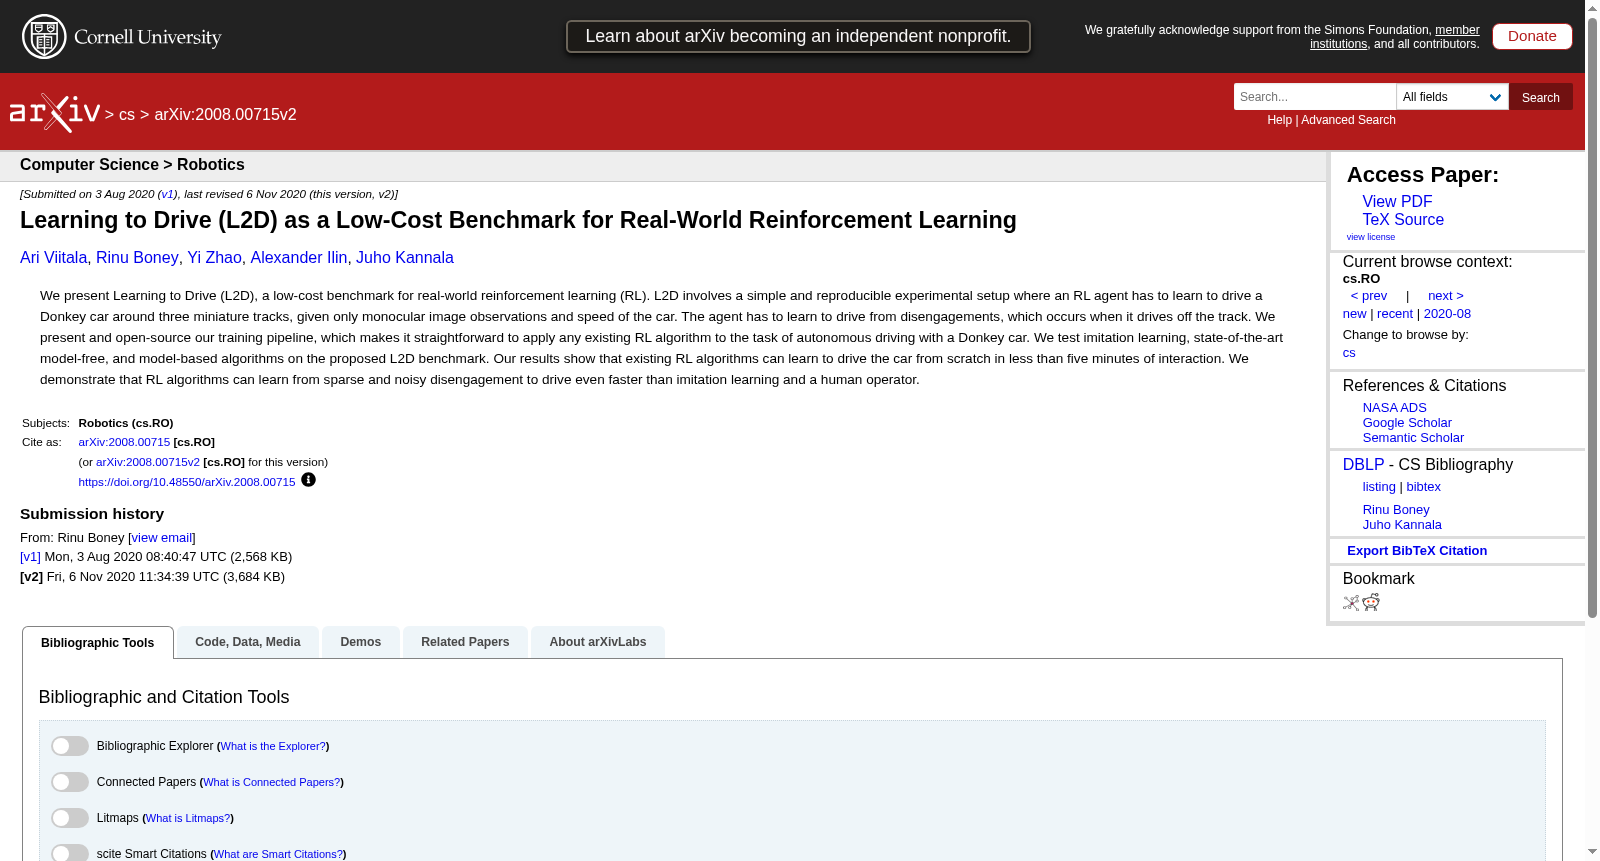Open DBLP listing link
The height and width of the screenshot is (861, 1600).
(1379, 487)
